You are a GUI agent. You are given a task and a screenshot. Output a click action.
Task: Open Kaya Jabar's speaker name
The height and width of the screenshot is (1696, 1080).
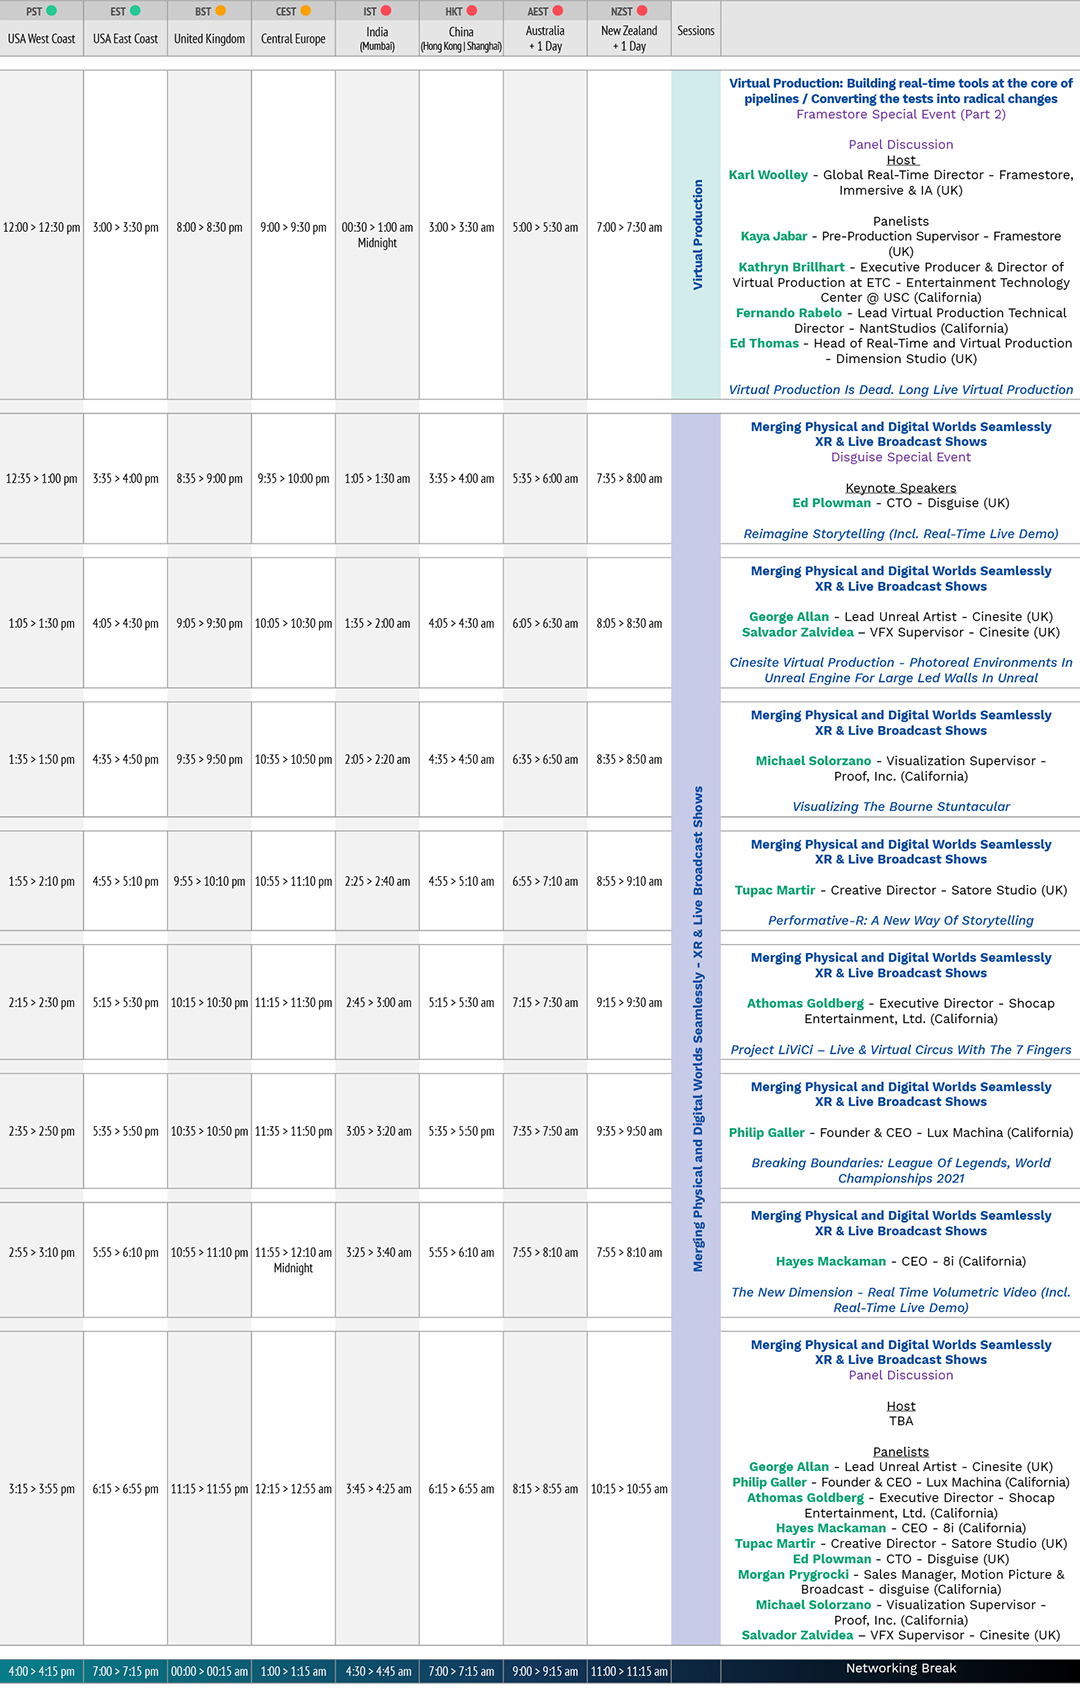(774, 236)
